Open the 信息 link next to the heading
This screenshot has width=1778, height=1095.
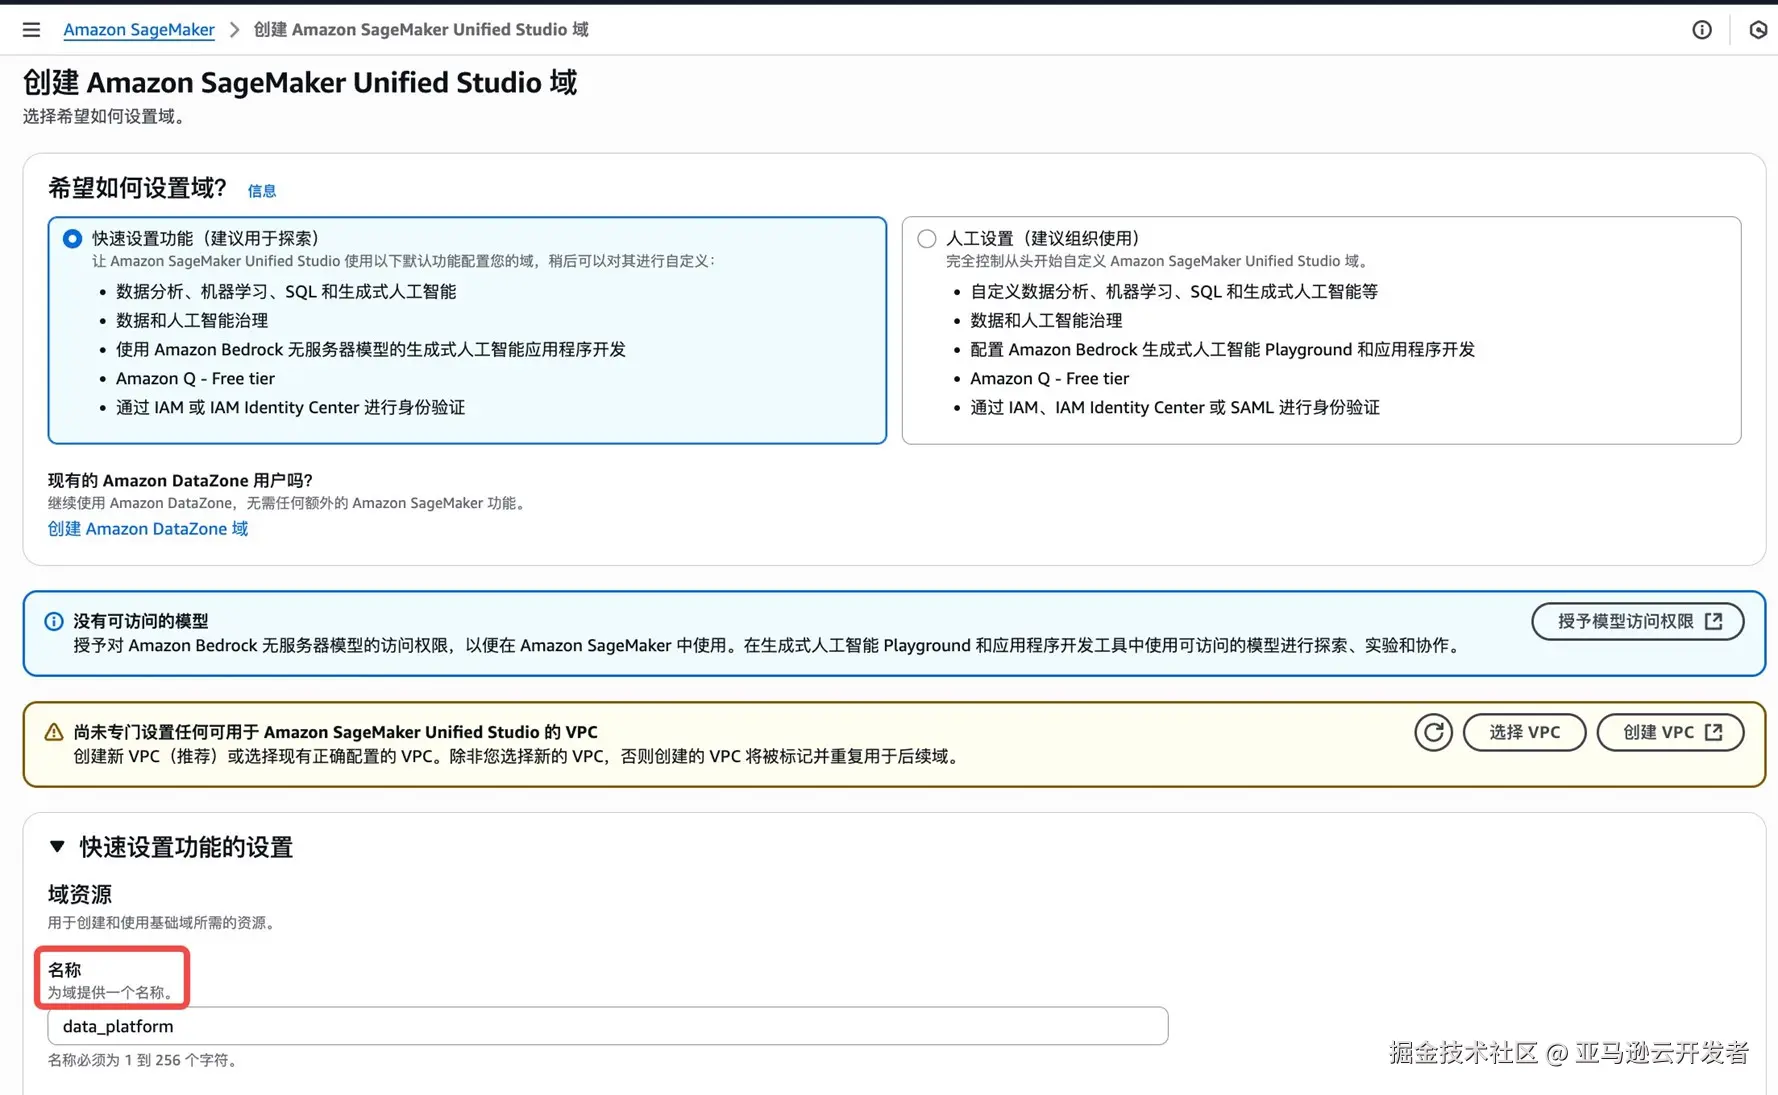click(x=262, y=190)
